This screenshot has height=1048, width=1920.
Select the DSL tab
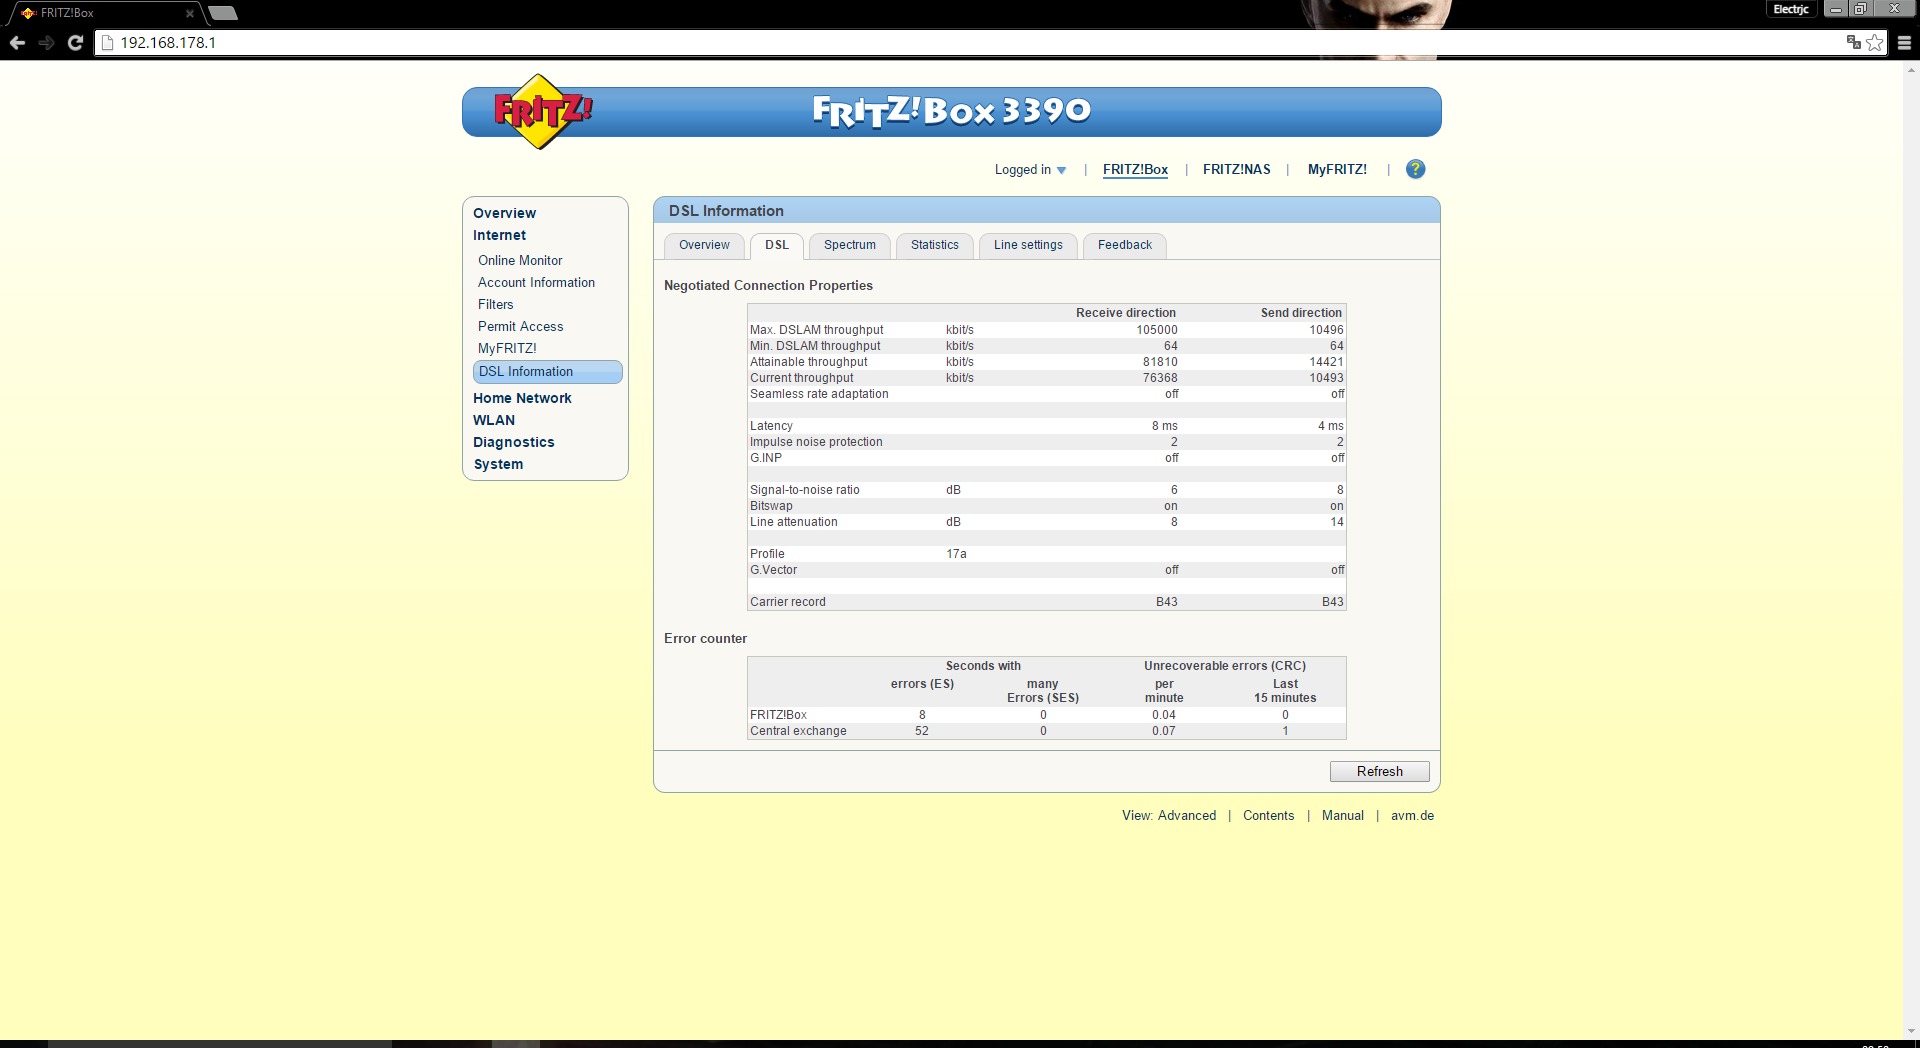[777, 245]
